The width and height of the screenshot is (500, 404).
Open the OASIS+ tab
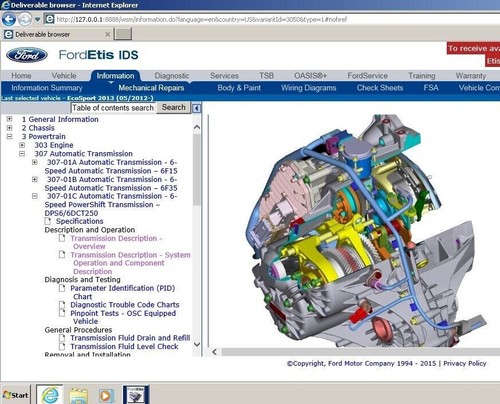coord(310,76)
